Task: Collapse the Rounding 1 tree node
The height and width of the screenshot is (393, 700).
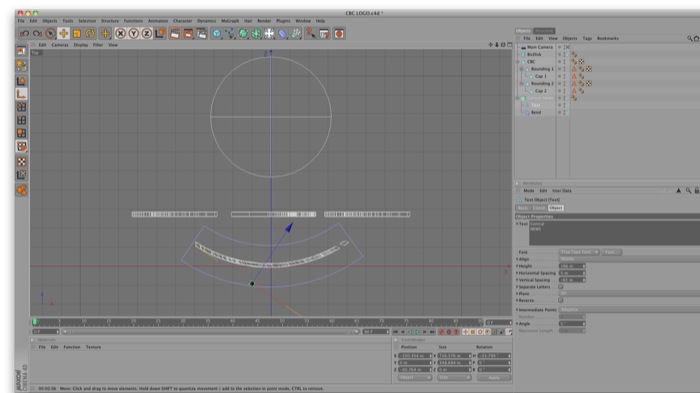Action: click(x=521, y=69)
